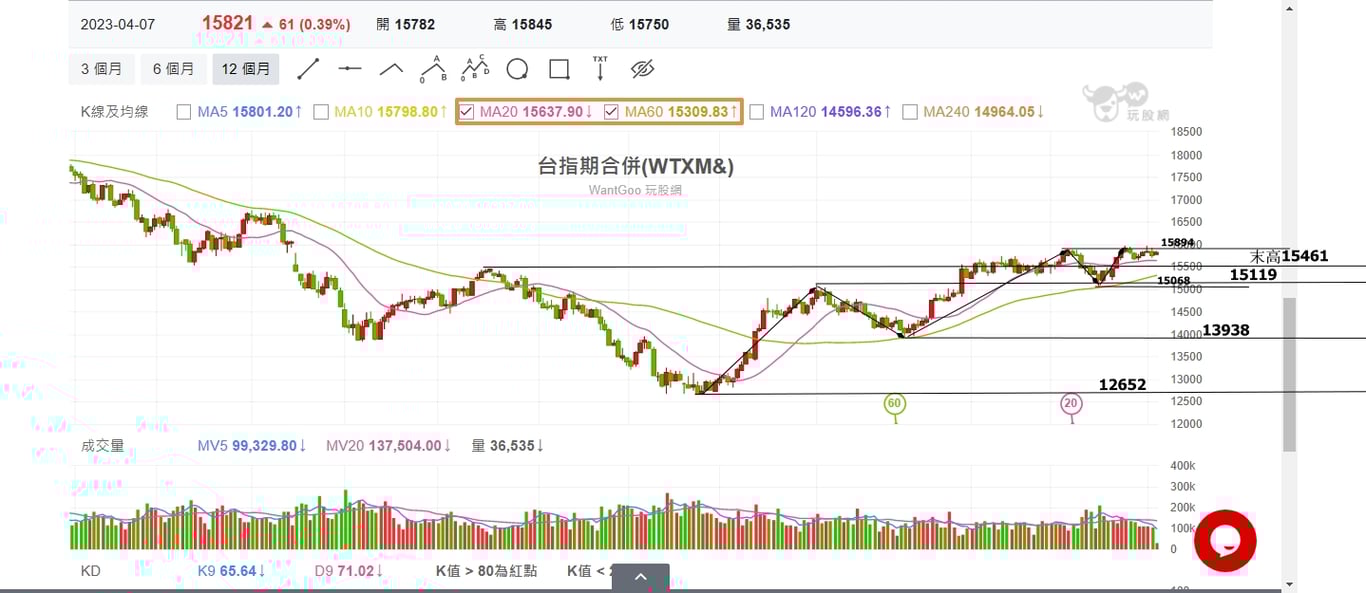Expand the collapsed panel with the up chevron
The width and height of the screenshot is (1366, 593).
pos(641,577)
